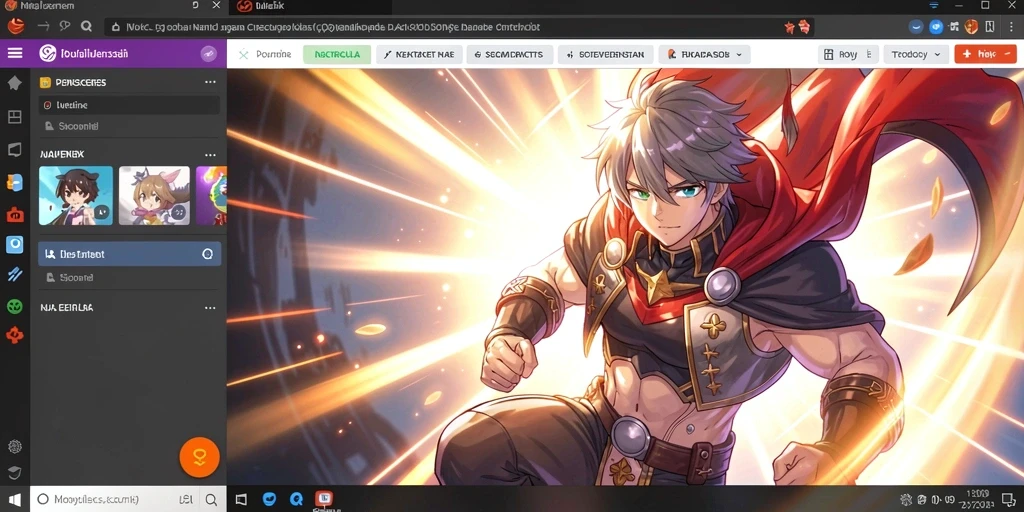This screenshot has height=512, width=1024.
Task: Click the home icon in left sidebar
Action: (x=14, y=83)
